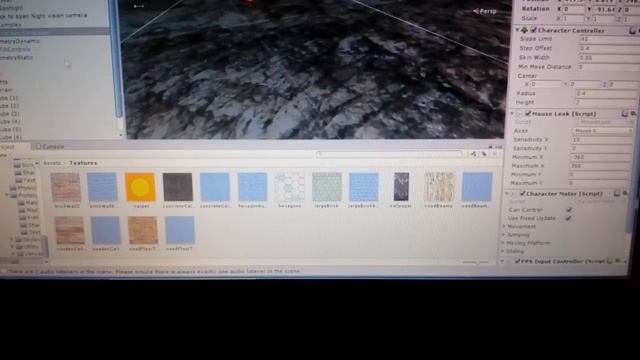Open Character Controller help icon
Image resolution: width=640 pixels, height=360 pixels.
(x=632, y=31)
